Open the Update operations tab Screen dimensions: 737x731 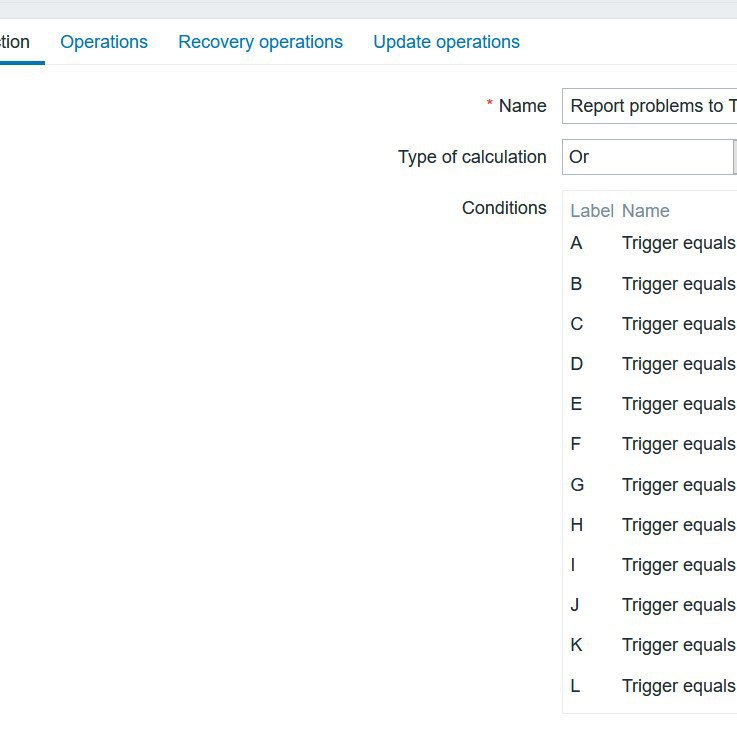point(446,42)
